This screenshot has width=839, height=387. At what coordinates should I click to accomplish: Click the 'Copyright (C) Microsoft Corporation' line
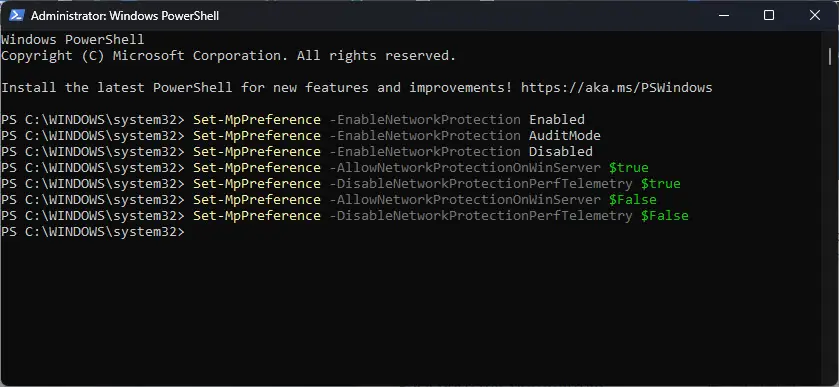click(228, 56)
